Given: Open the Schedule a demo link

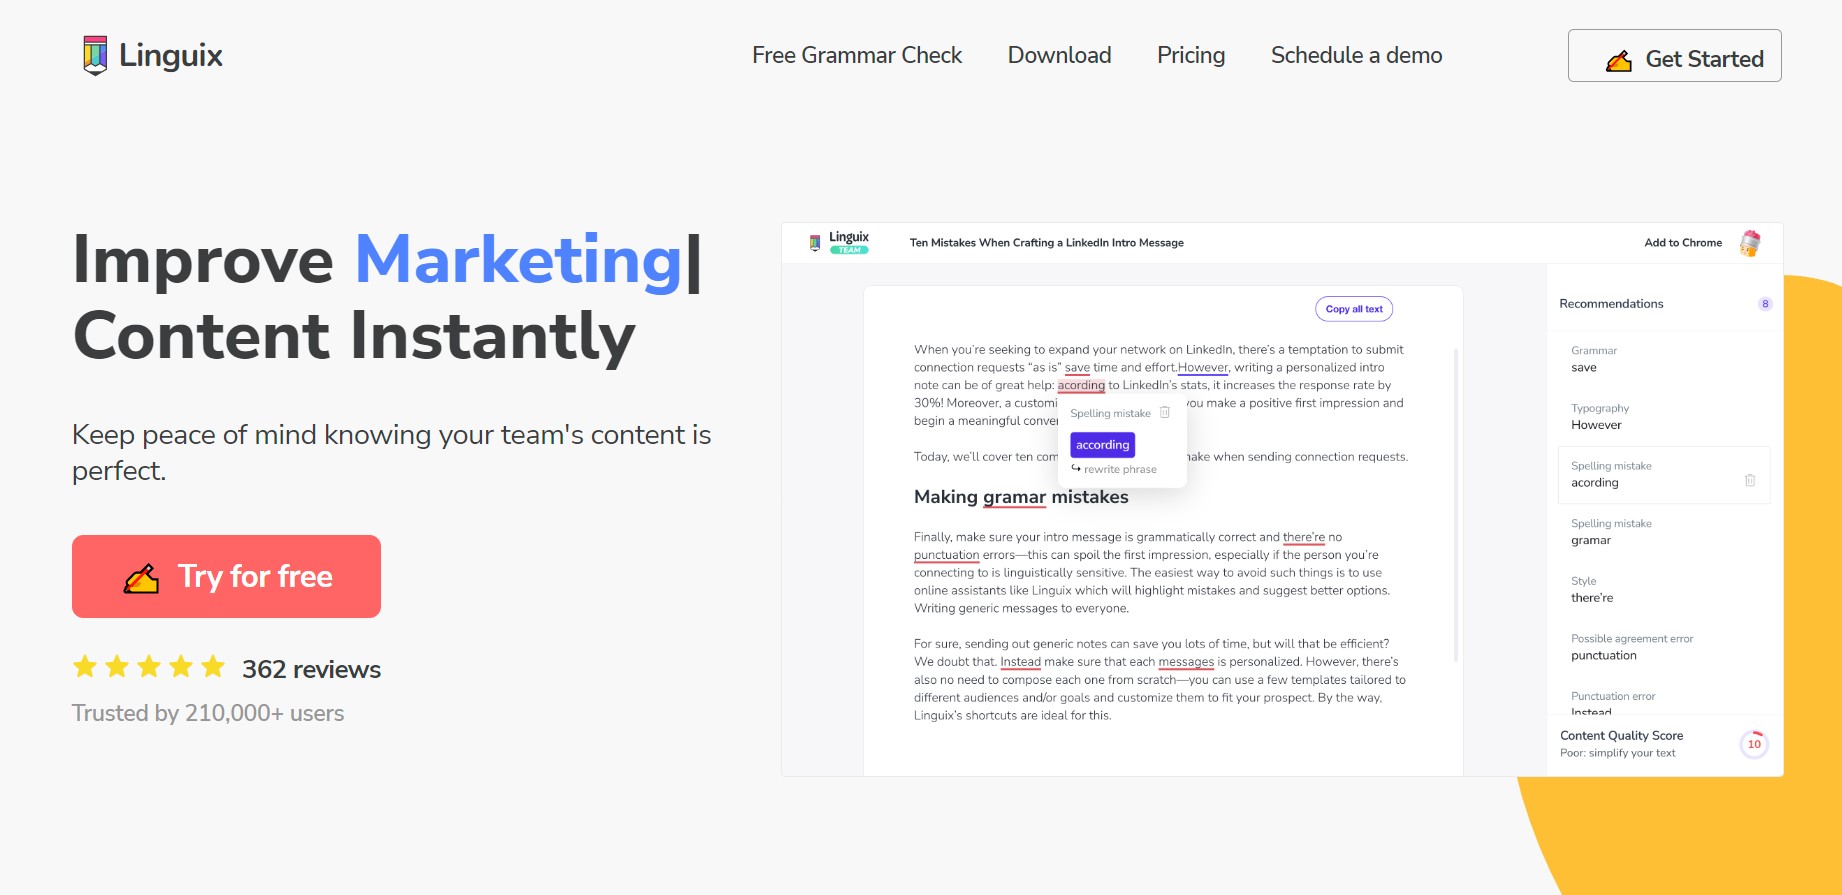Looking at the screenshot, I should [1356, 55].
